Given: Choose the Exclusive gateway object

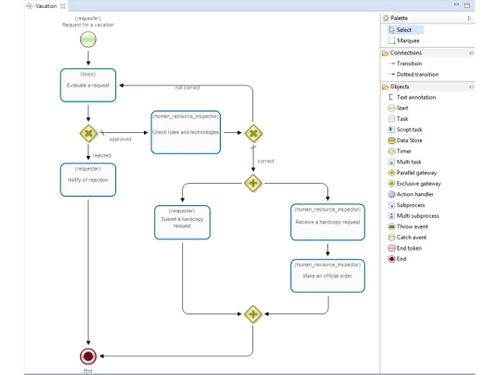Looking at the screenshot, I should pyautogui.click(x=415, y=183).
